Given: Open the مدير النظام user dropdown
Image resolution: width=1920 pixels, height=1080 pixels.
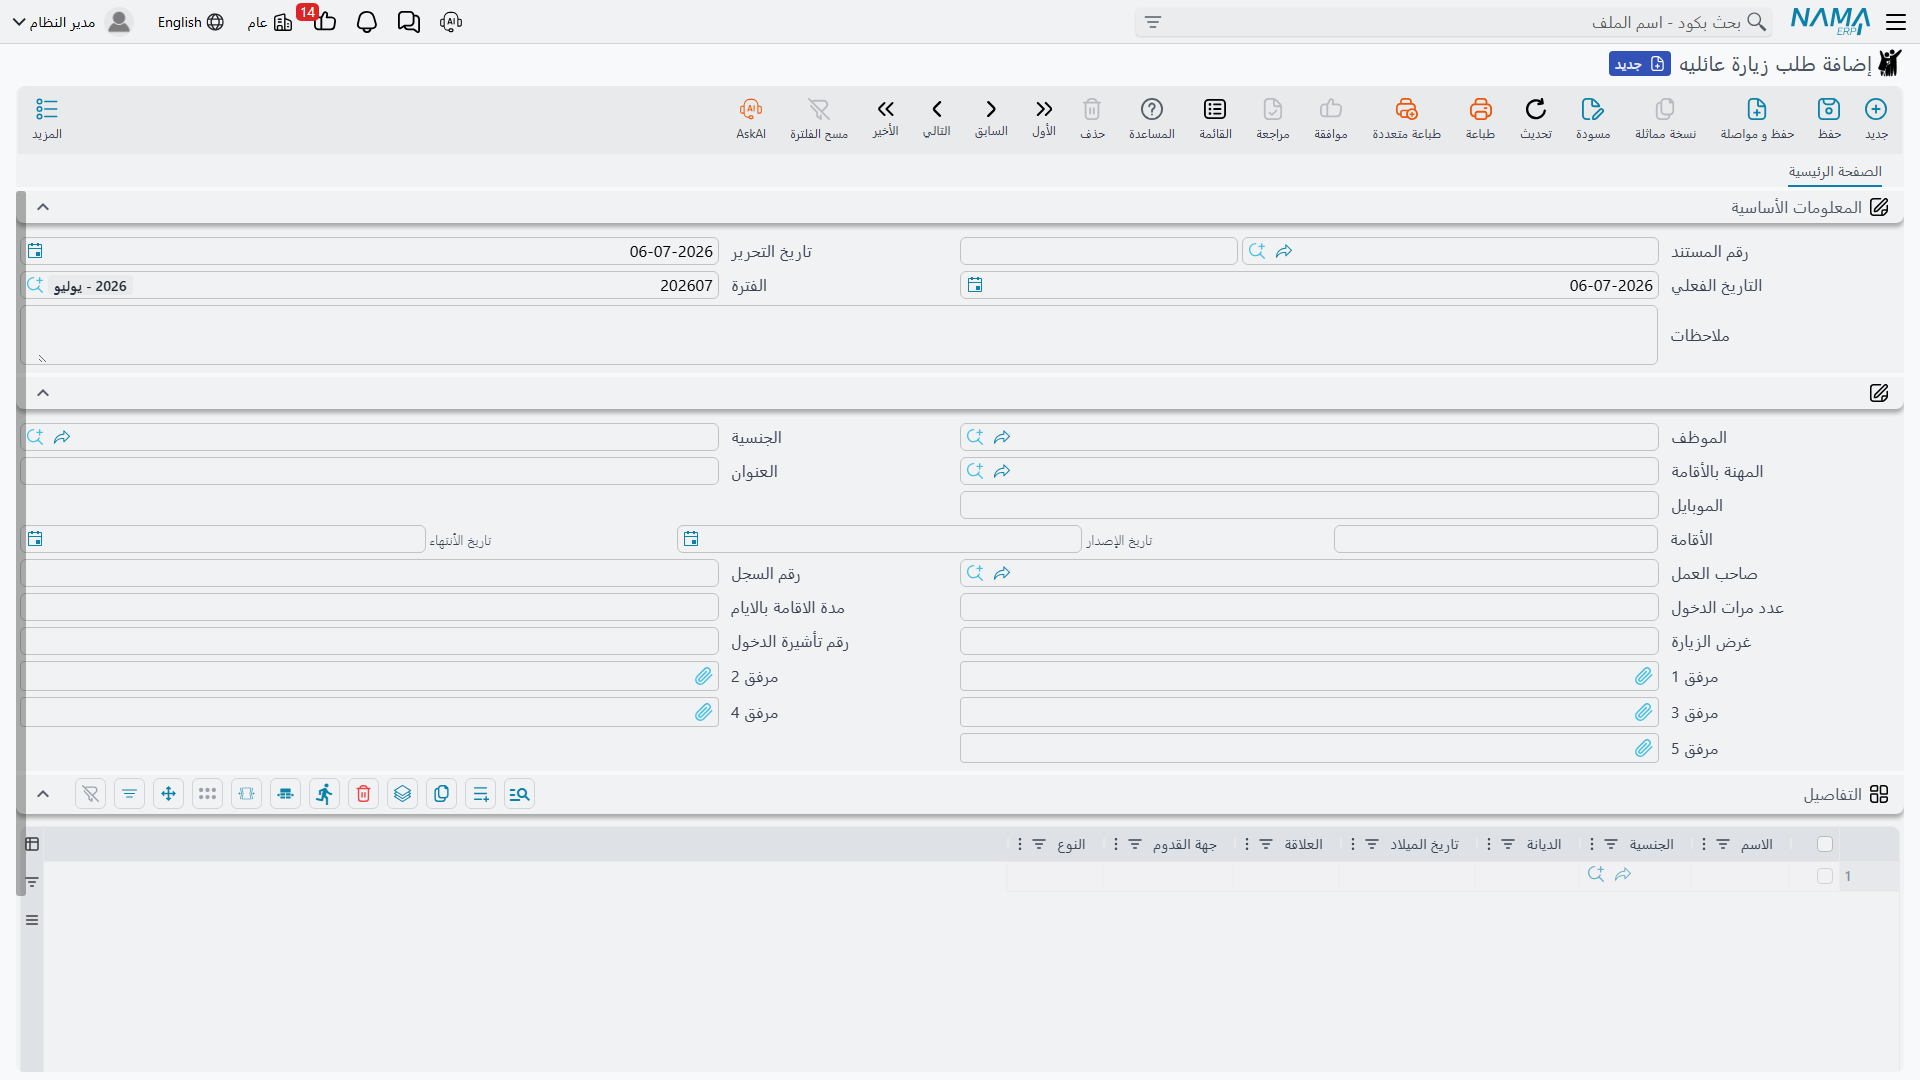Looking at the screenshot, I should click(x=72, y=22).
